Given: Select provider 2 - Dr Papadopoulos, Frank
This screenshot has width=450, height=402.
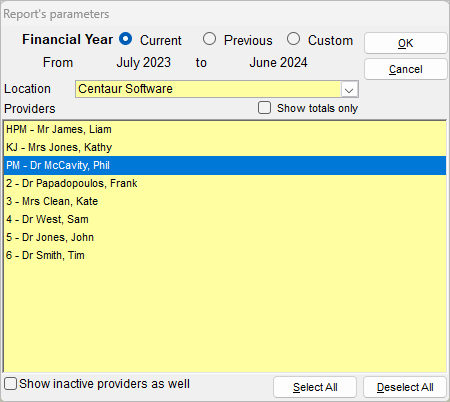Looking at the screenshot, I should (225, 183).
